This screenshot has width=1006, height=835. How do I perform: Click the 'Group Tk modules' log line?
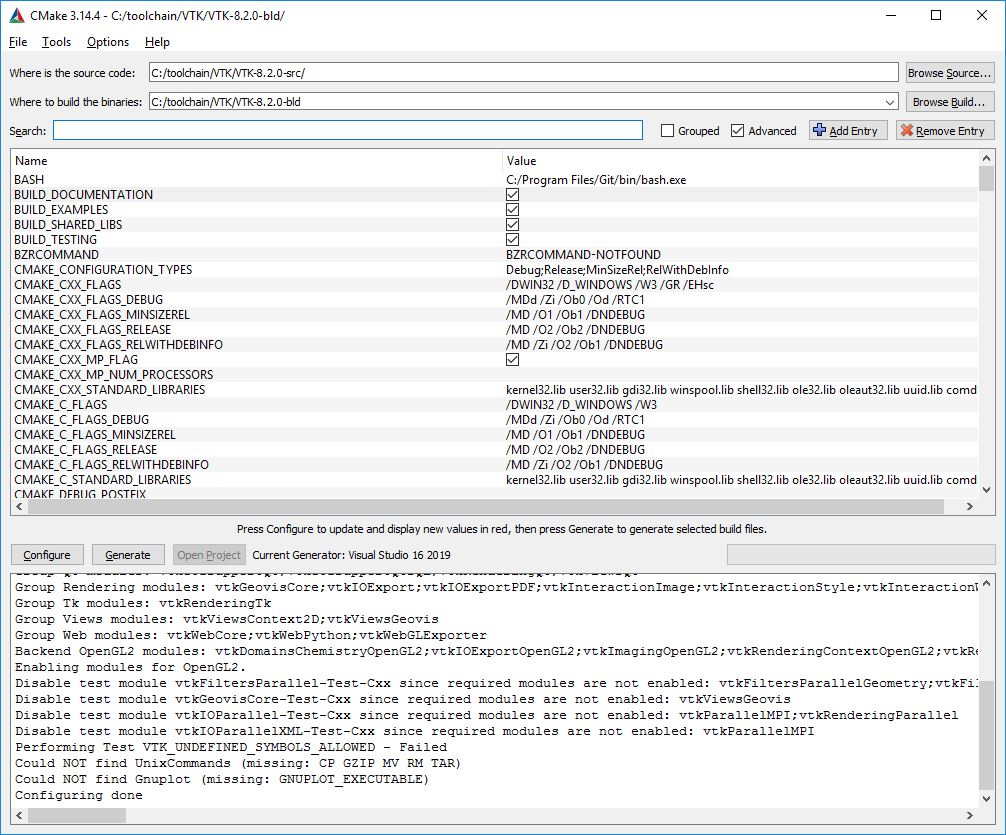pyautogui.click(x=143, y=603)
